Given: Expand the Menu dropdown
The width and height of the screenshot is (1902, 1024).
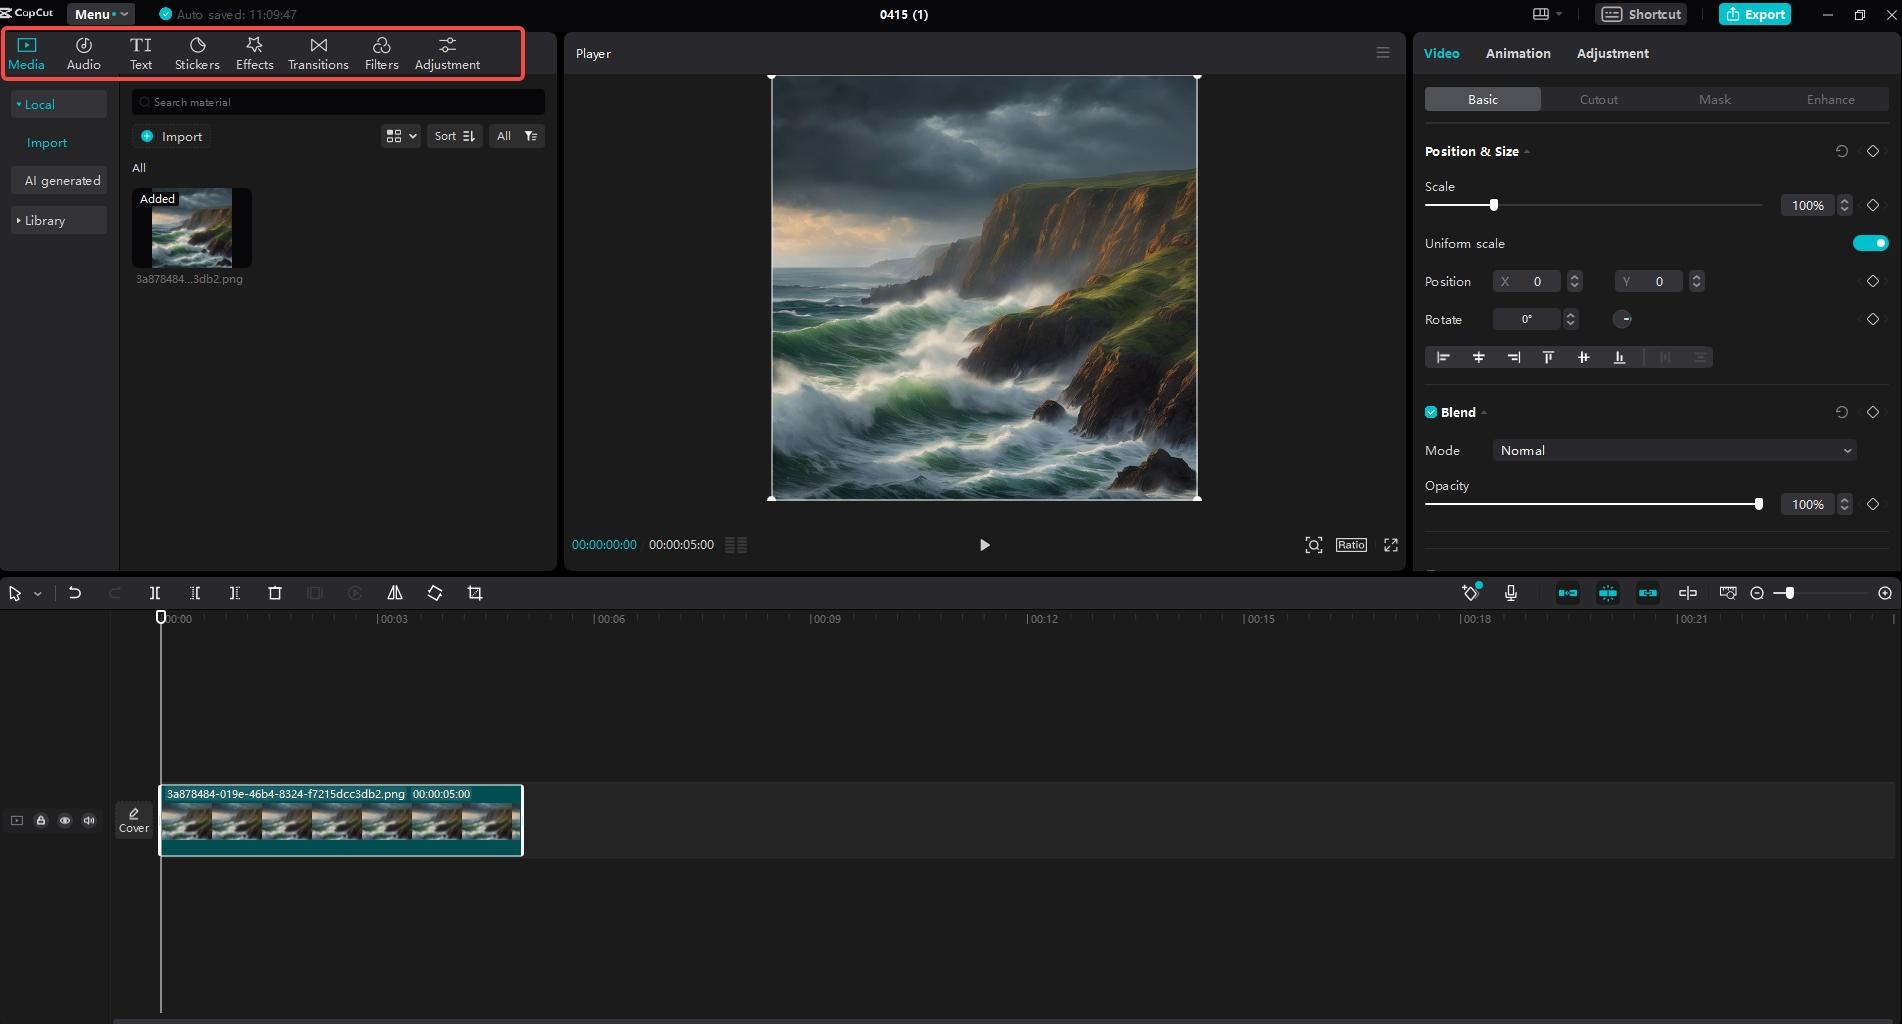Looking at the screenshot, I should 101,14.
